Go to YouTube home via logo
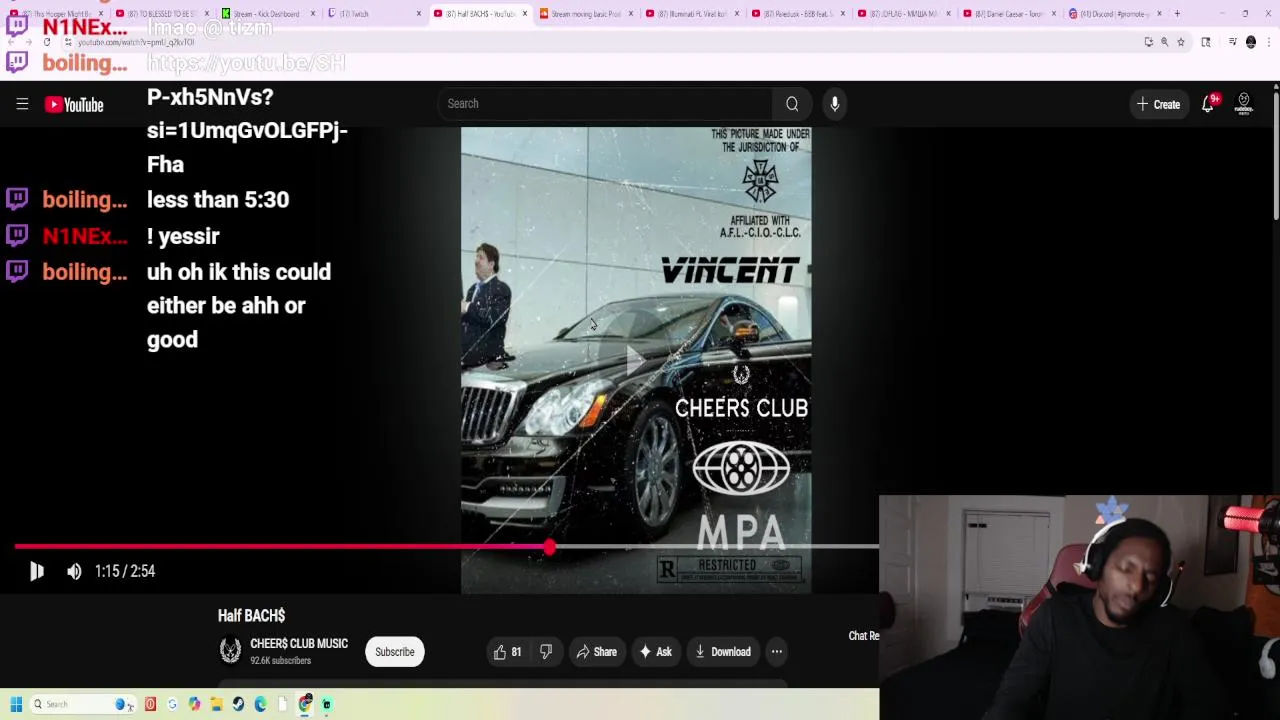This screenshot has width=1280, height=720. 74,104
